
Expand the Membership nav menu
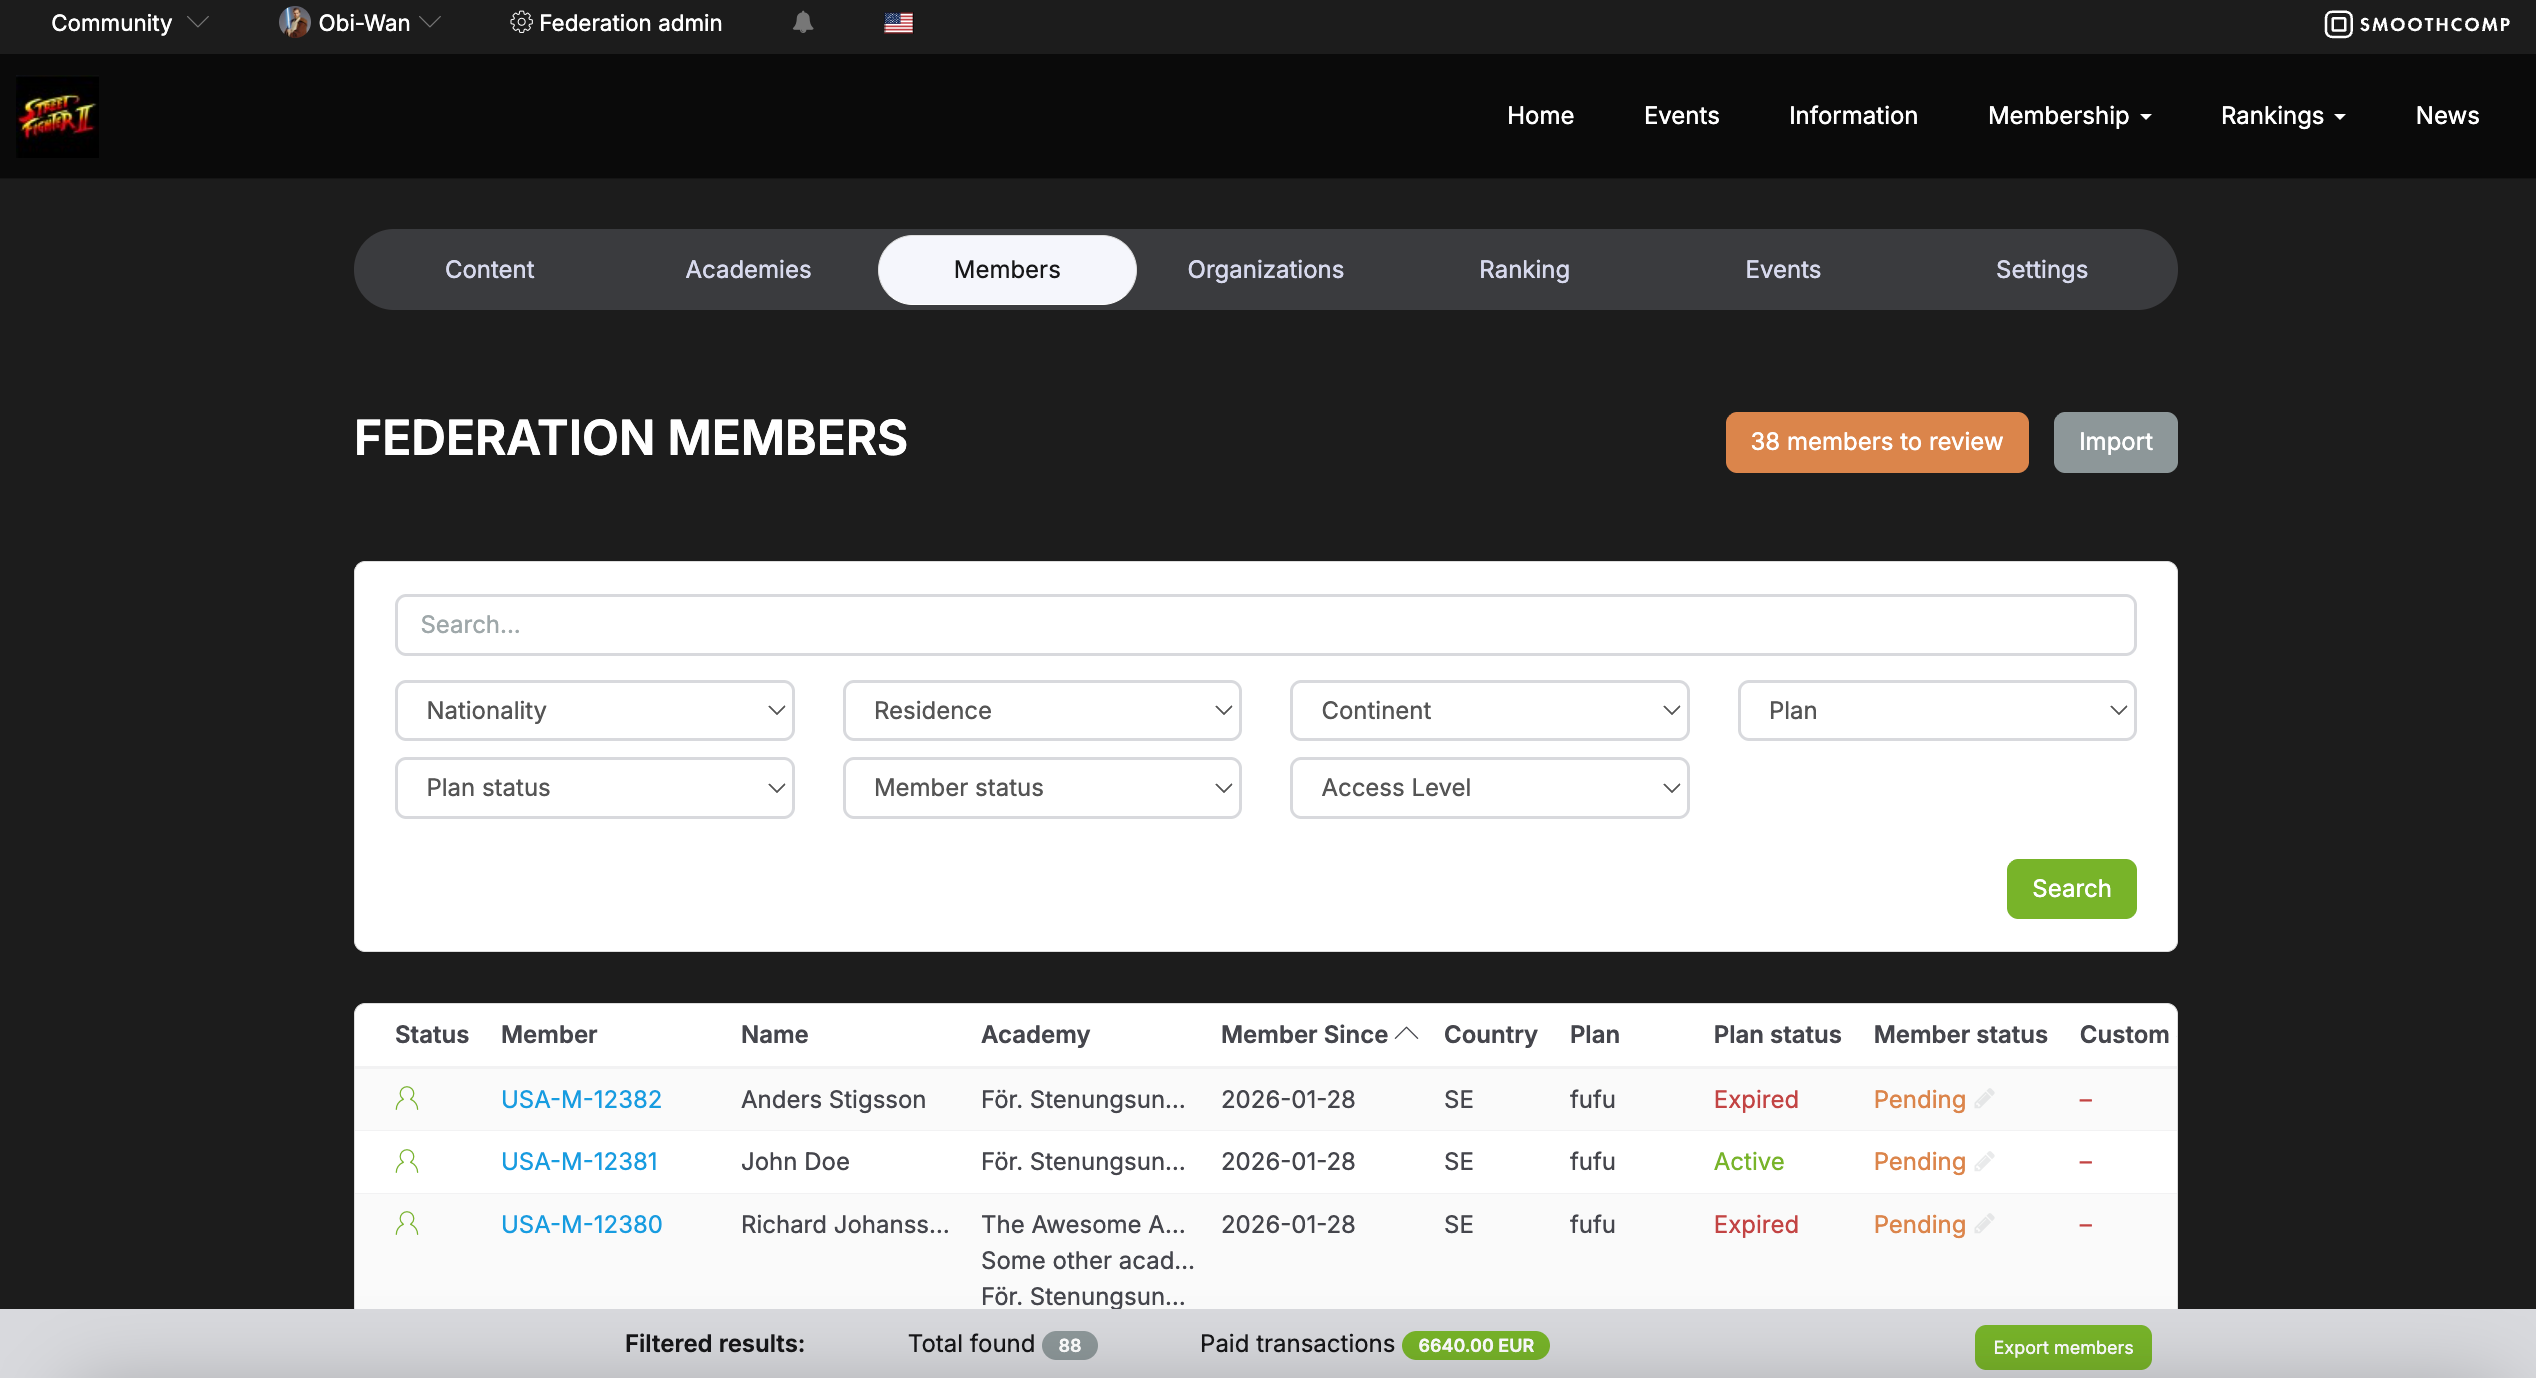2068,116
